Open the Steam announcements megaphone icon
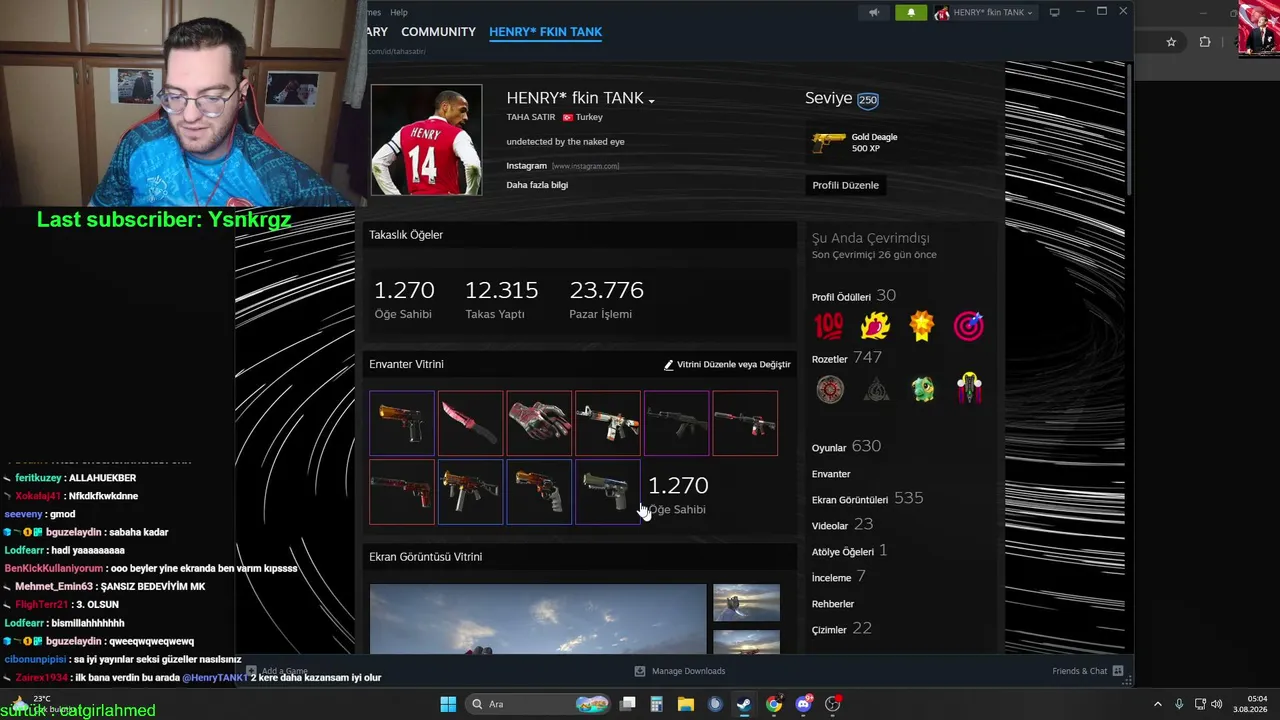Image resolution: width=1280 pixels, height=720 pixels. [874, 13]
